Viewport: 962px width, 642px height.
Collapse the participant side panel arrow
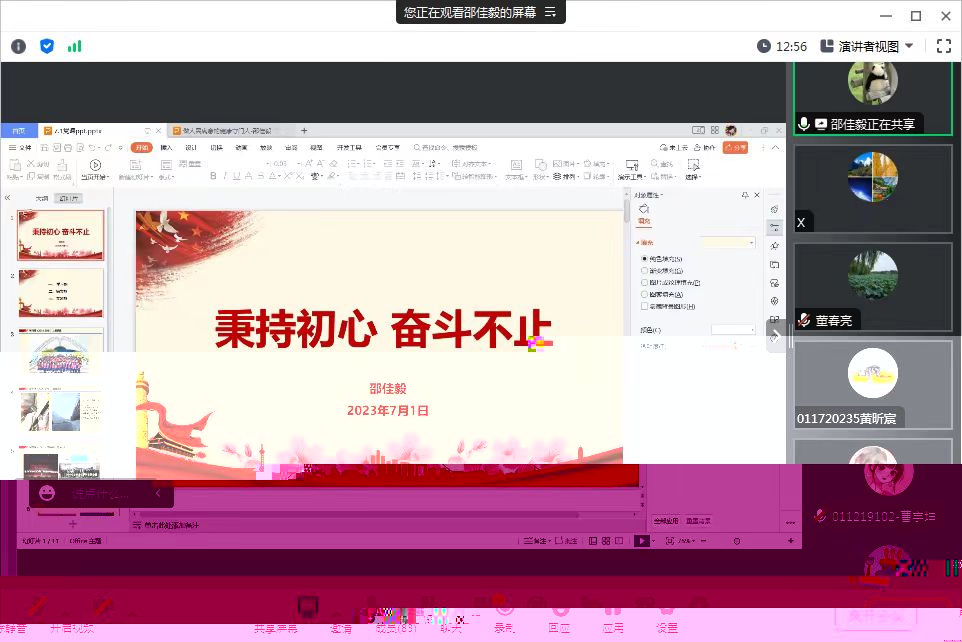tap(775, 336)
